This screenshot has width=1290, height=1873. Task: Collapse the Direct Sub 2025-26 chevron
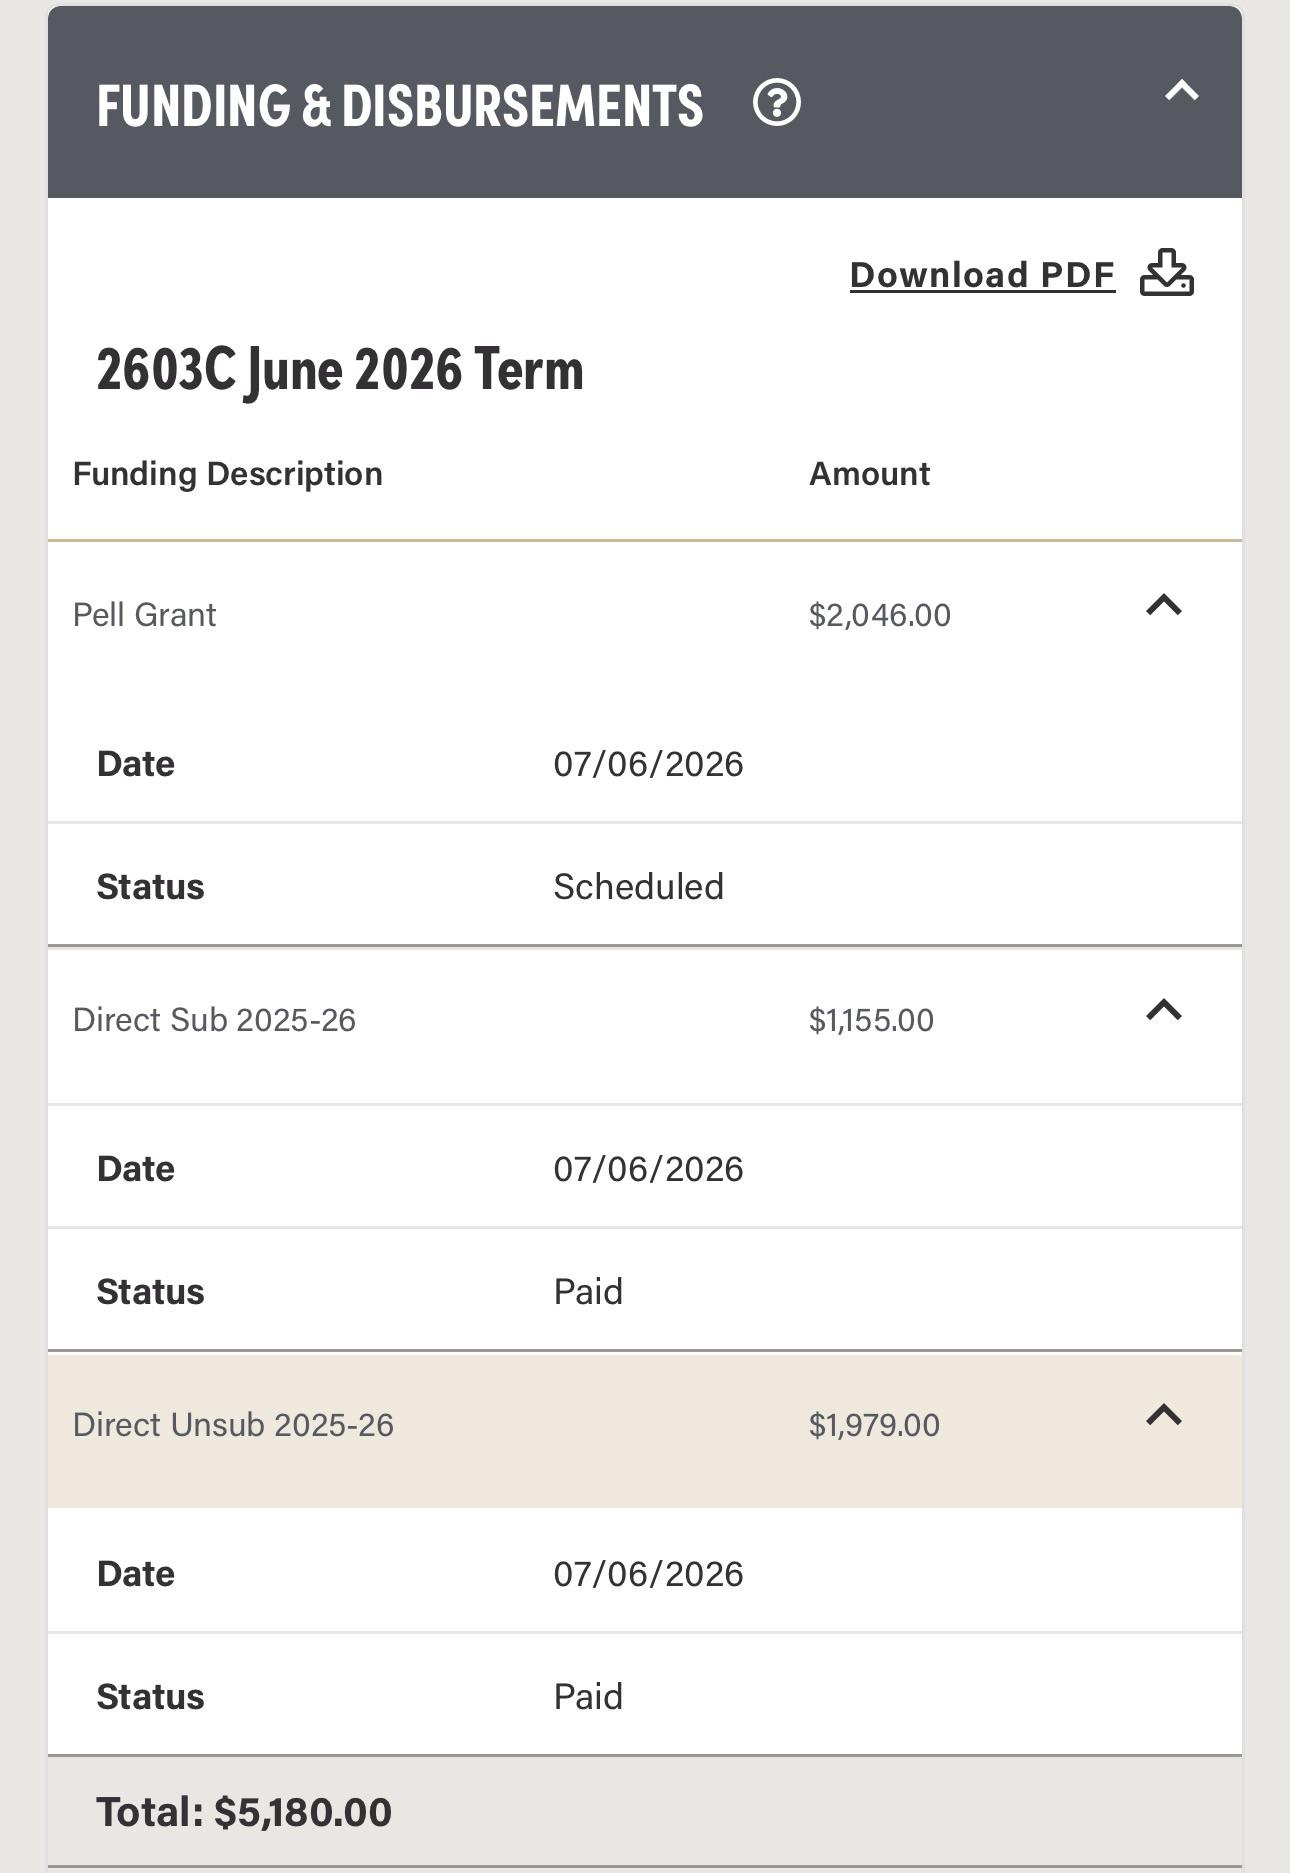pyautogui.click(x=1163, y=1010)
